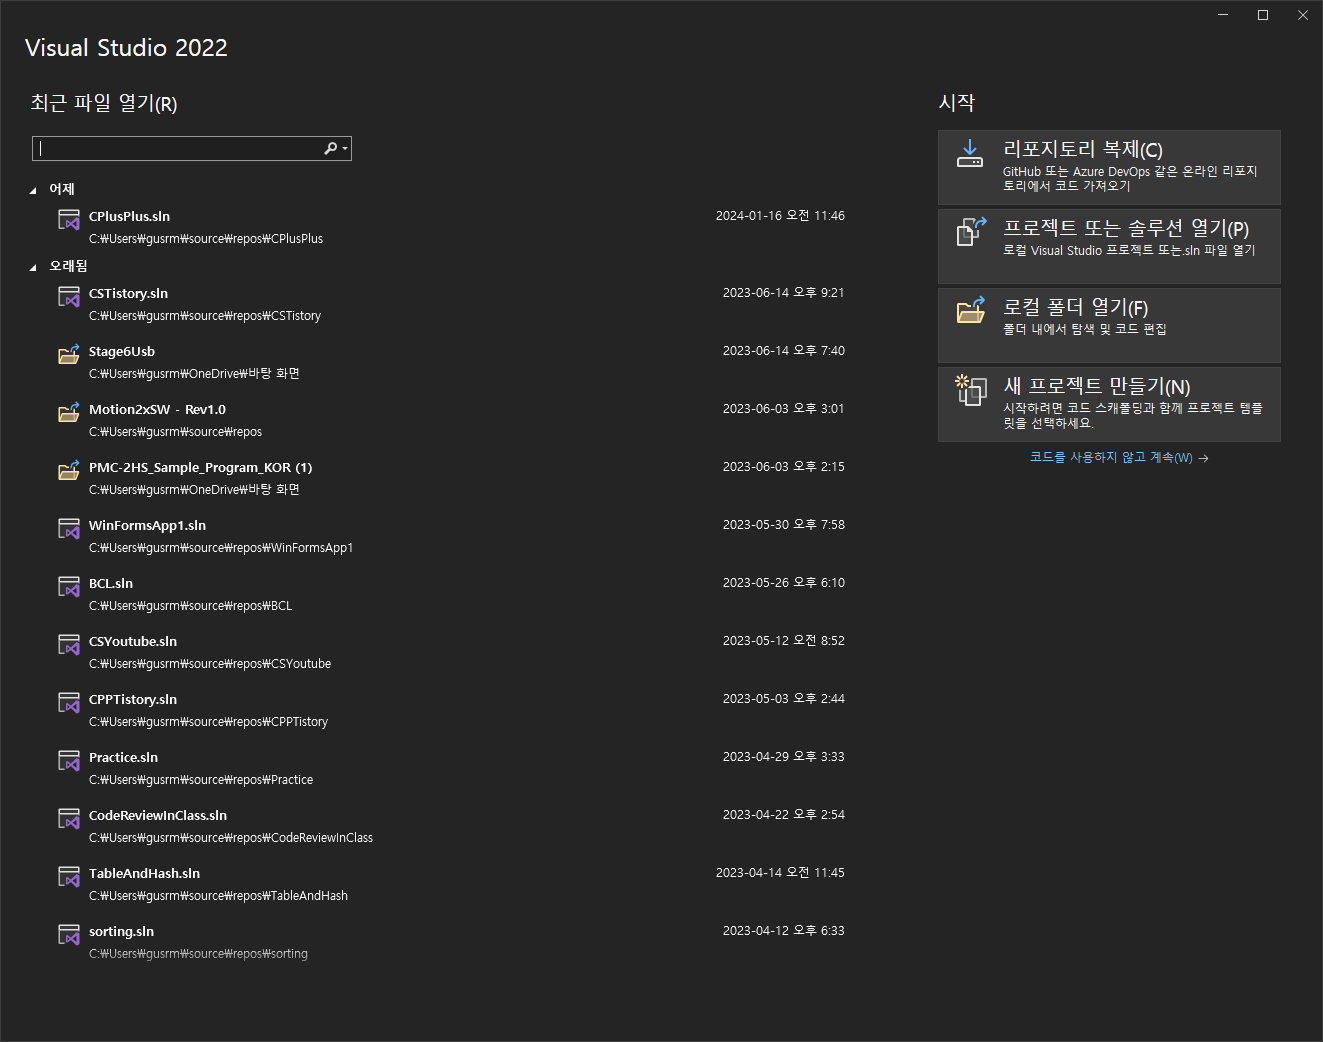Click date 2023-06-14 오후 7:40

coord(784,350)
